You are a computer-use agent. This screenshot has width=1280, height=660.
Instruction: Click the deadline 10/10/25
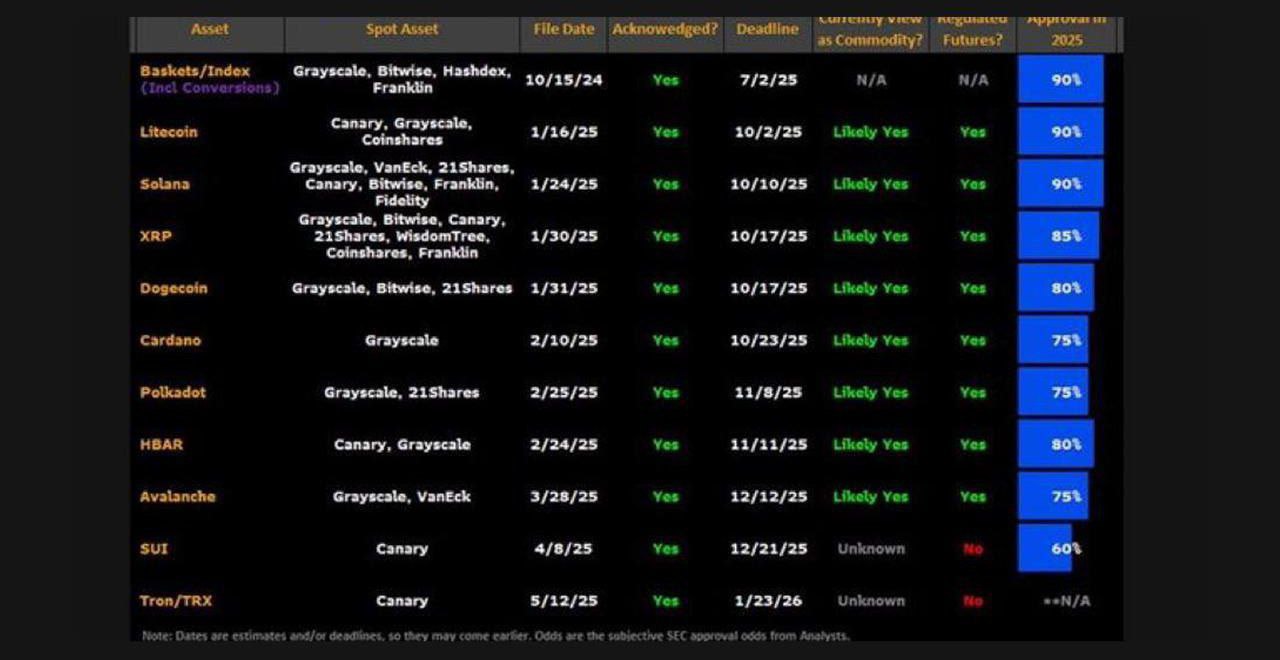[x=768, y=184]
